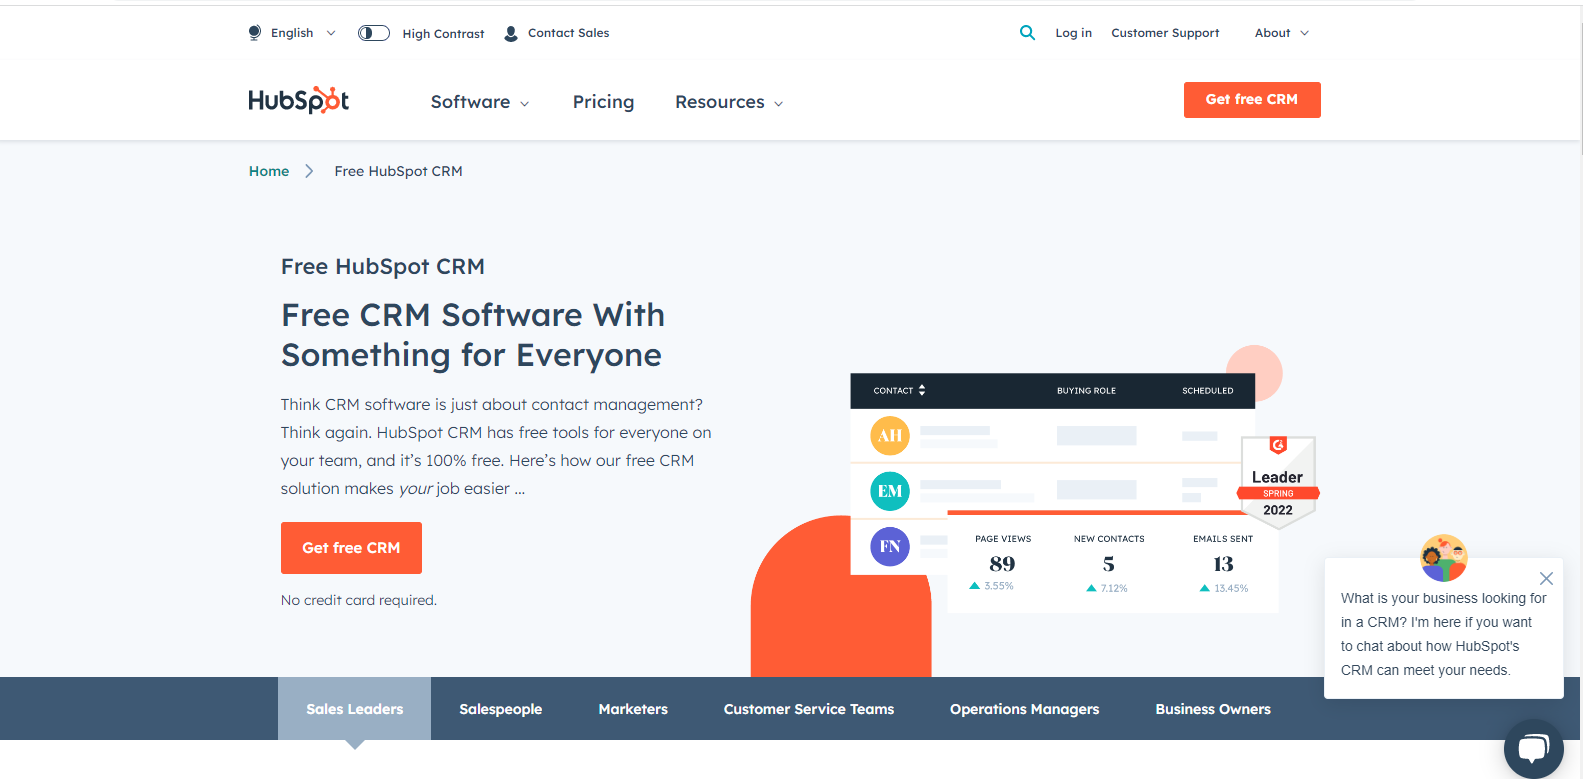Open Customer Support link

pyautogui.click(x=1165, y=33)
